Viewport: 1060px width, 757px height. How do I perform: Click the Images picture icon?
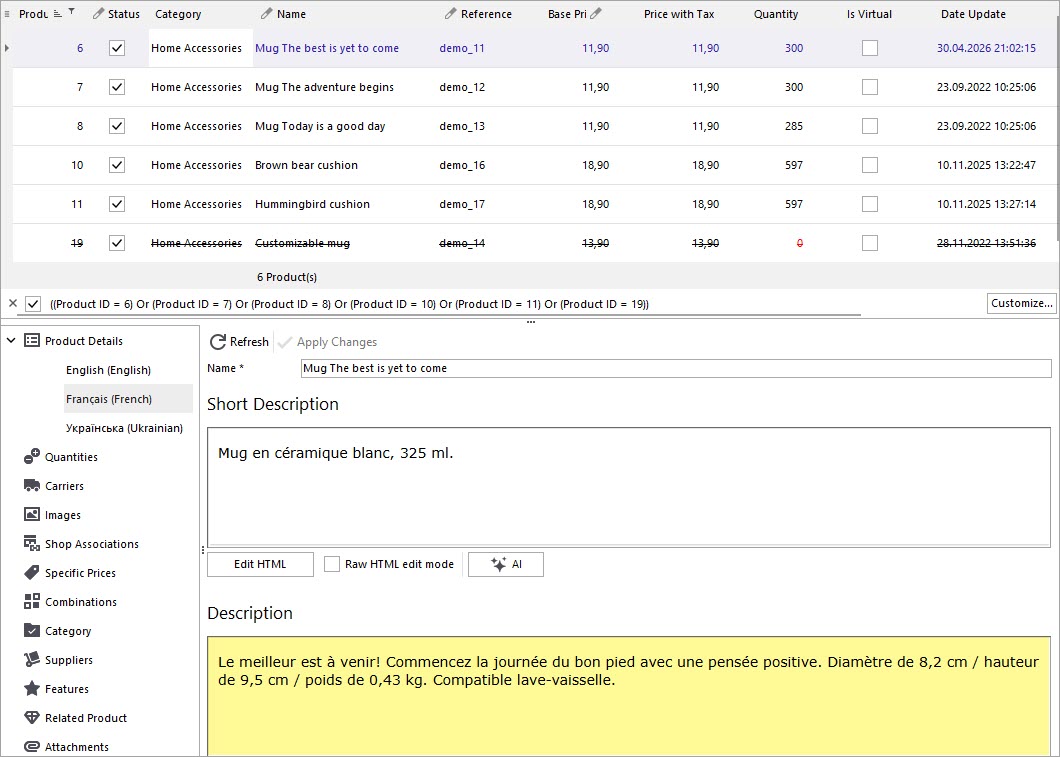pyautogui.click(x=32, y=514)
